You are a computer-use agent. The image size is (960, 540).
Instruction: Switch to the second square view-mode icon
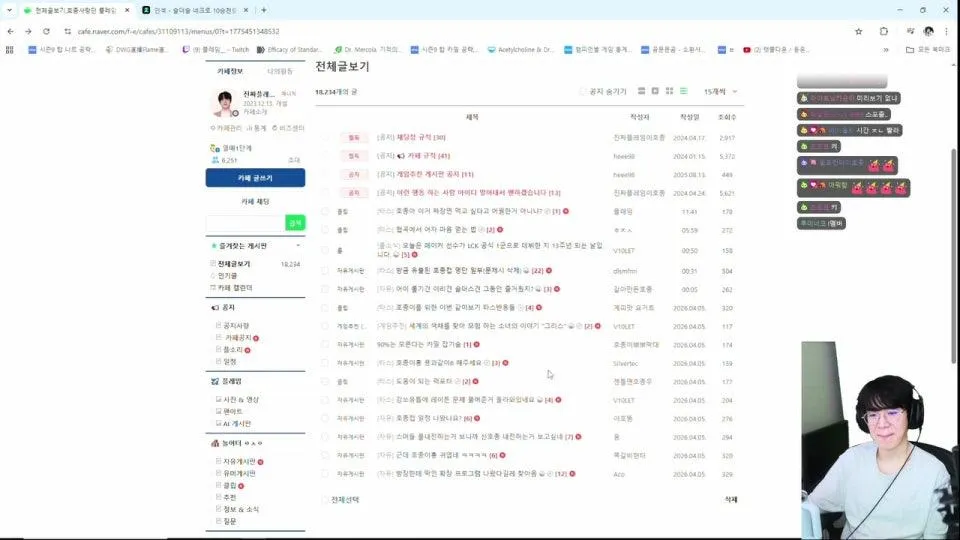(655, 91)
